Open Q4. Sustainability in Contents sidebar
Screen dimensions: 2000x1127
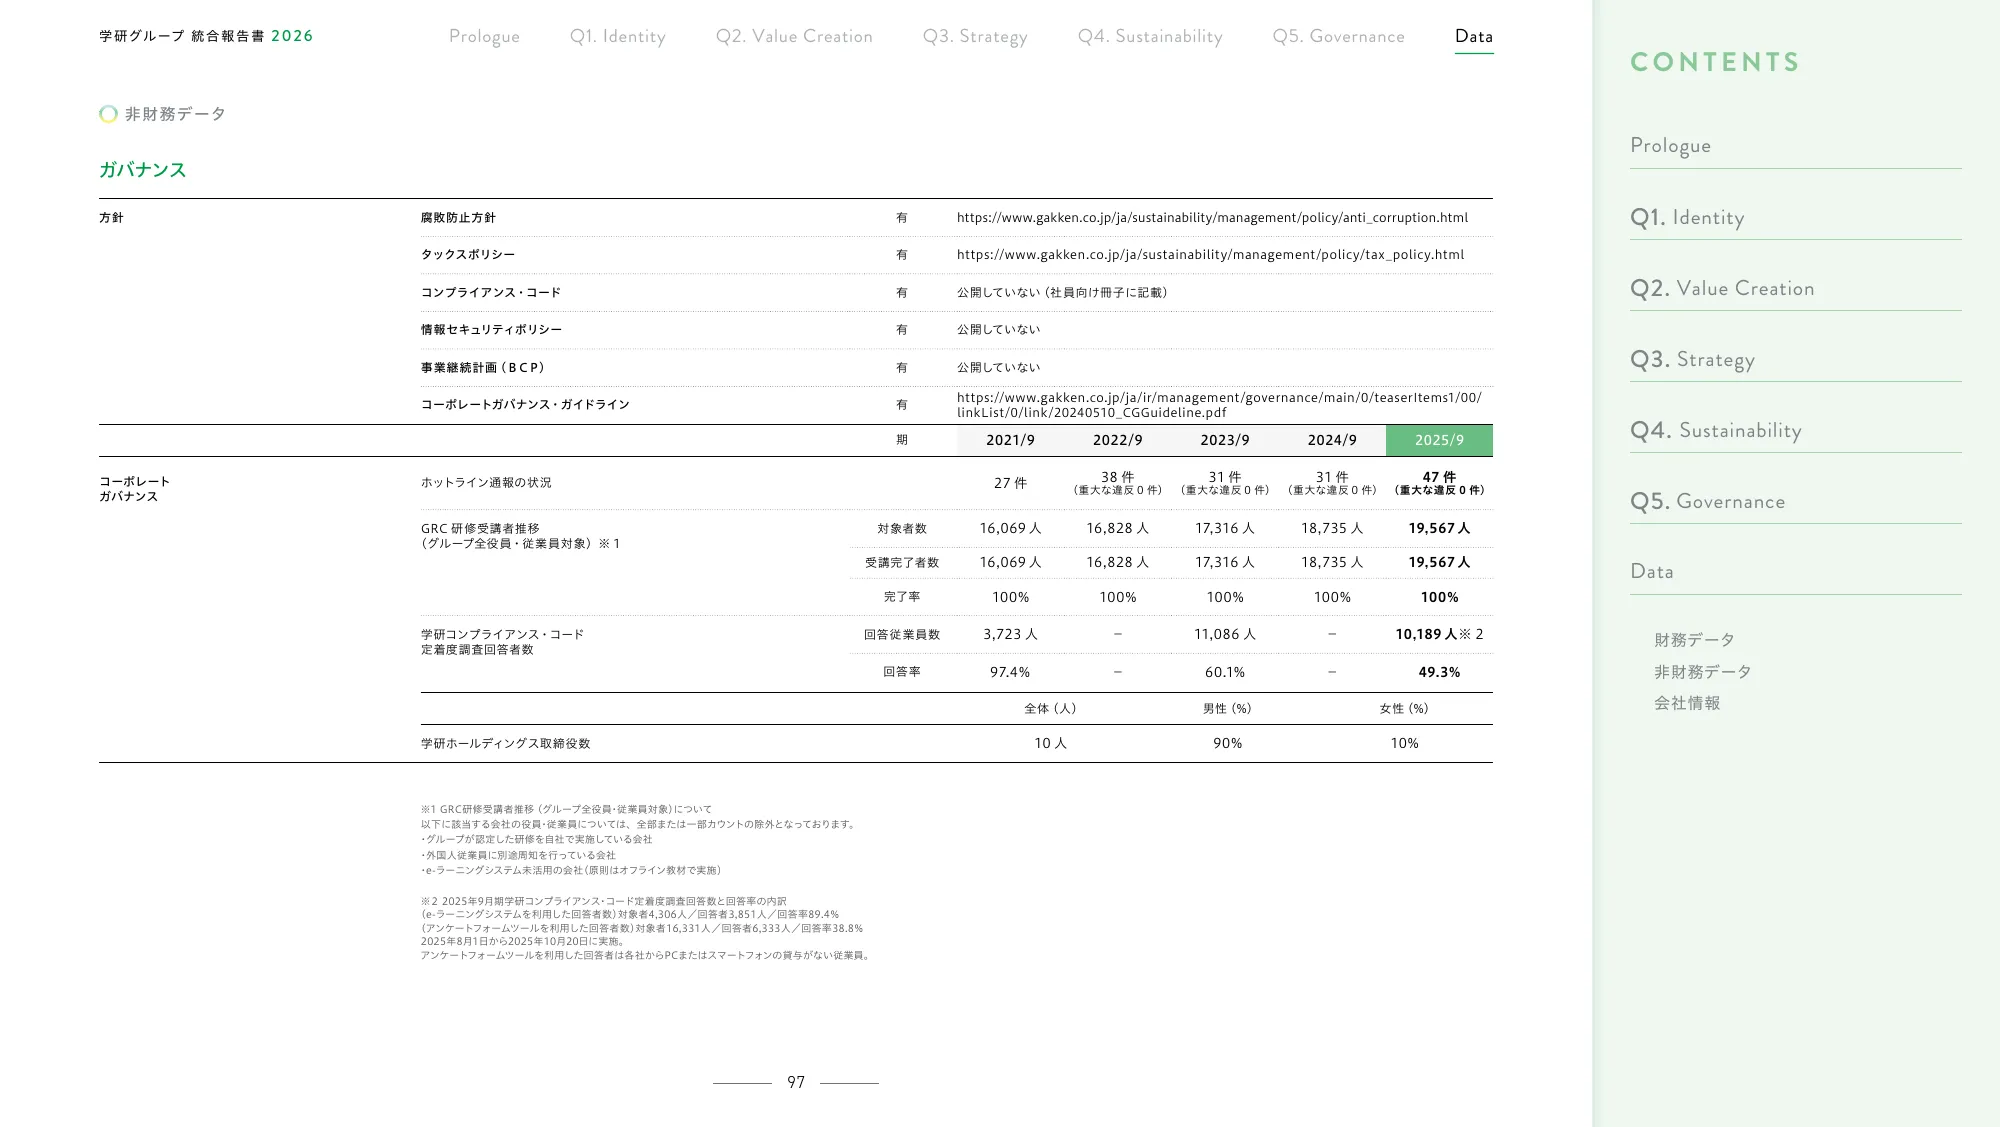click(1716, 431)
